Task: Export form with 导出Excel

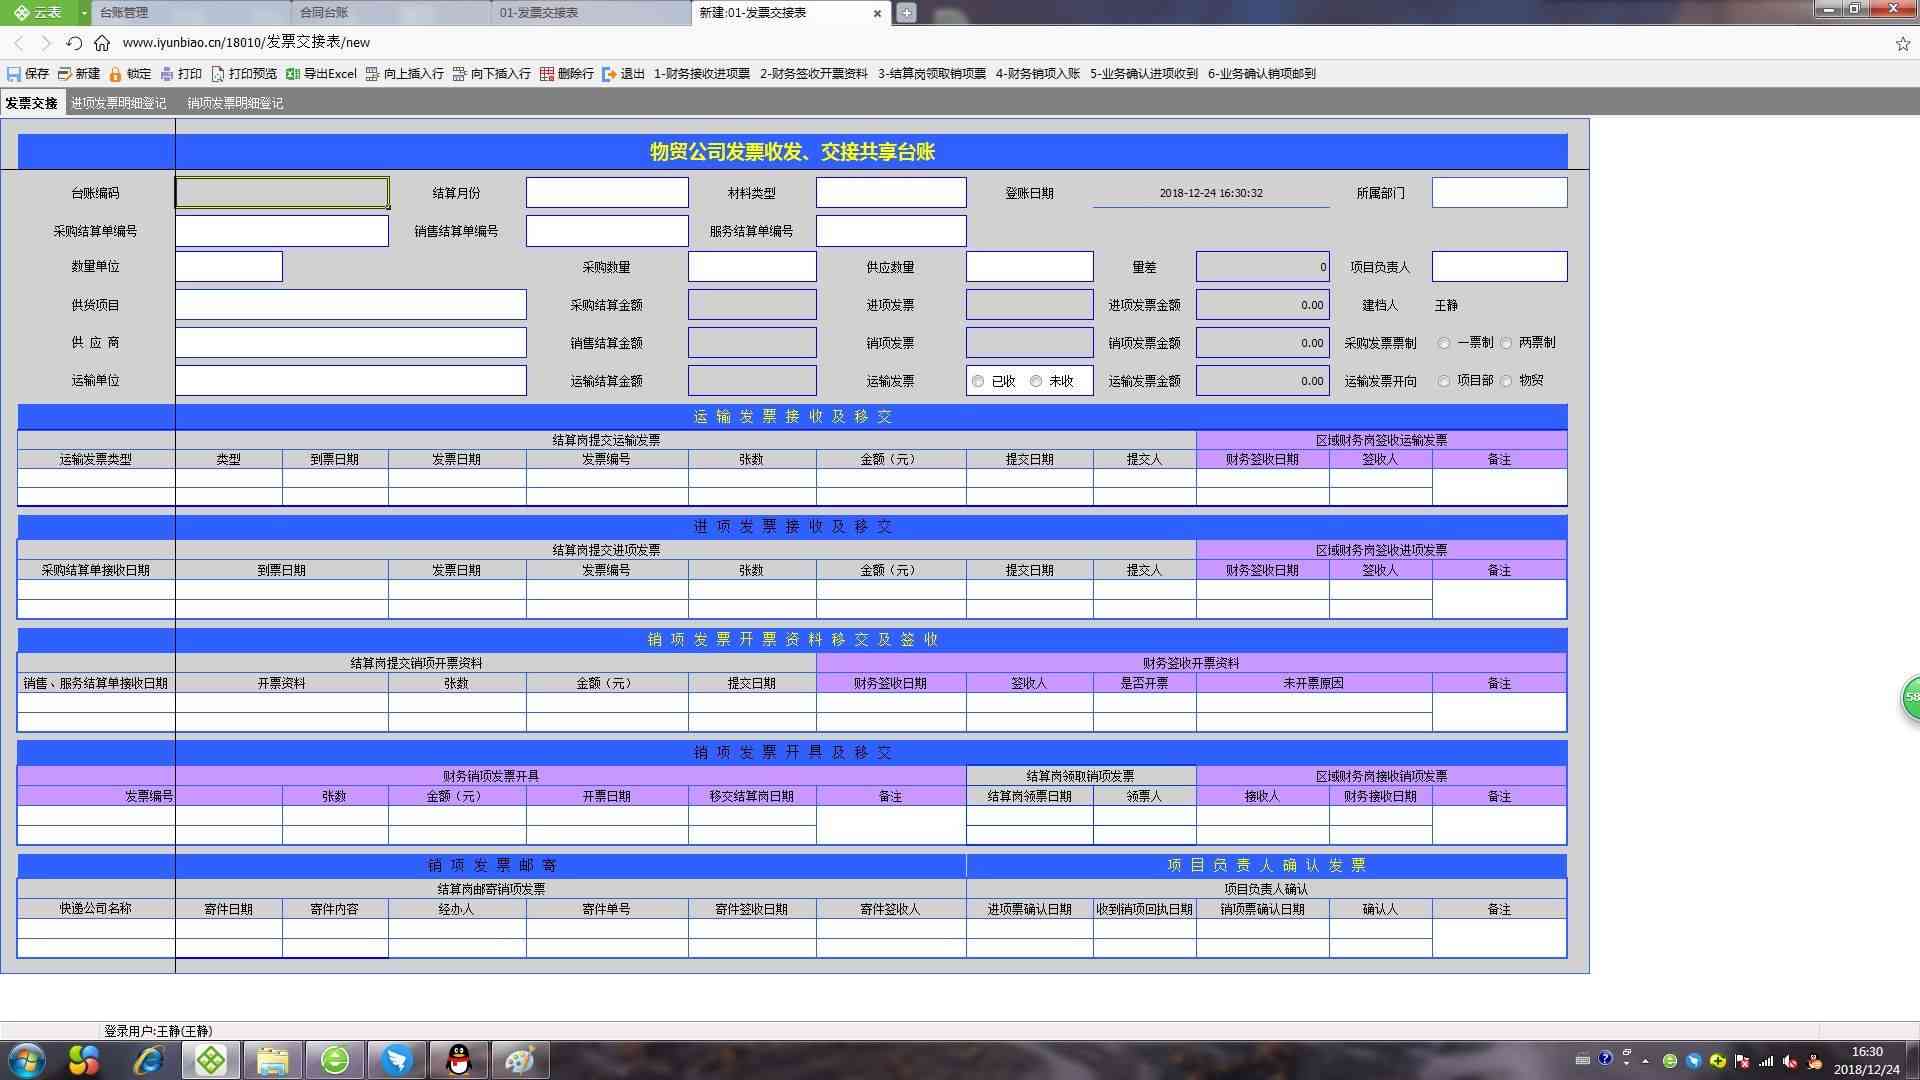Action: (321, 74)
